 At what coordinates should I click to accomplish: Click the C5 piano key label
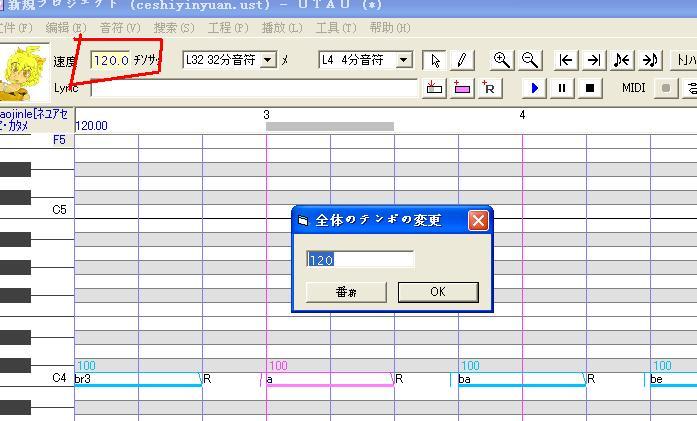tap(59, 209)
